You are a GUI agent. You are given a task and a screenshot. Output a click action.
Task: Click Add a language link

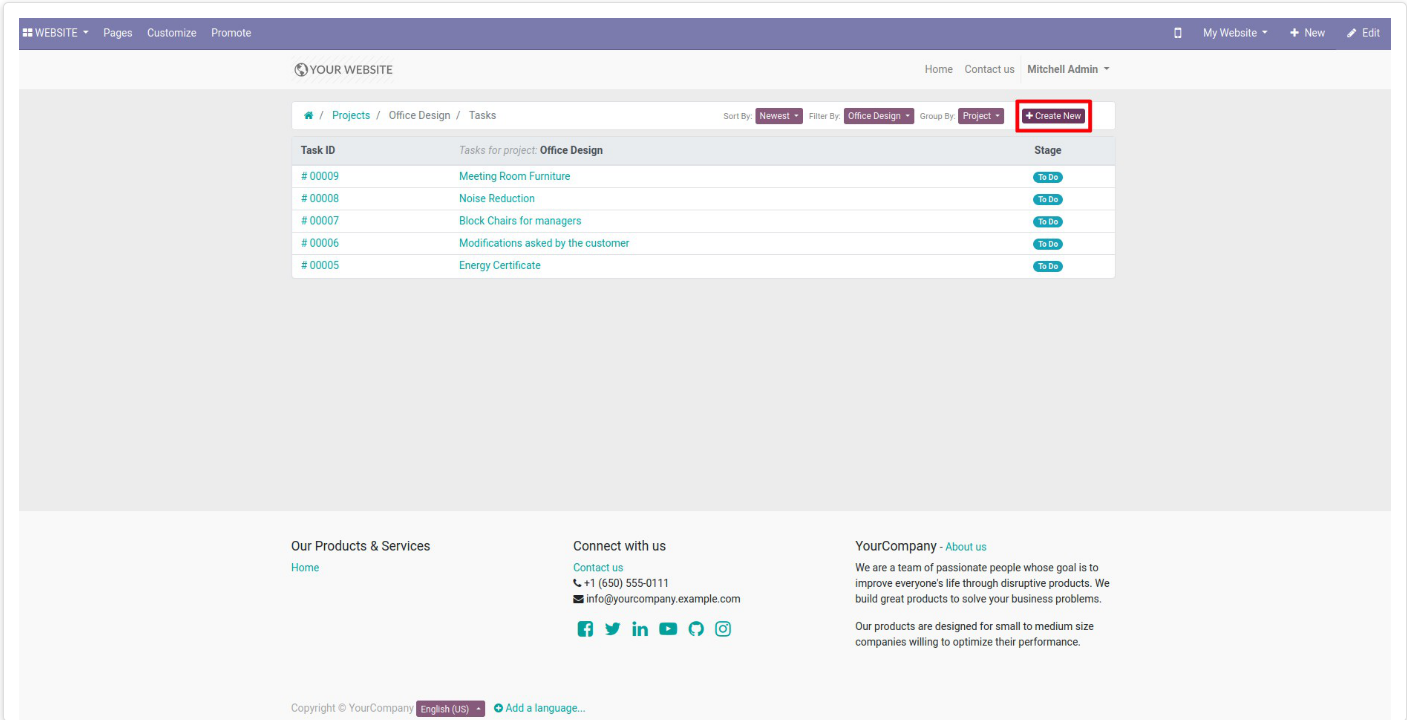[x=539, y=708]
